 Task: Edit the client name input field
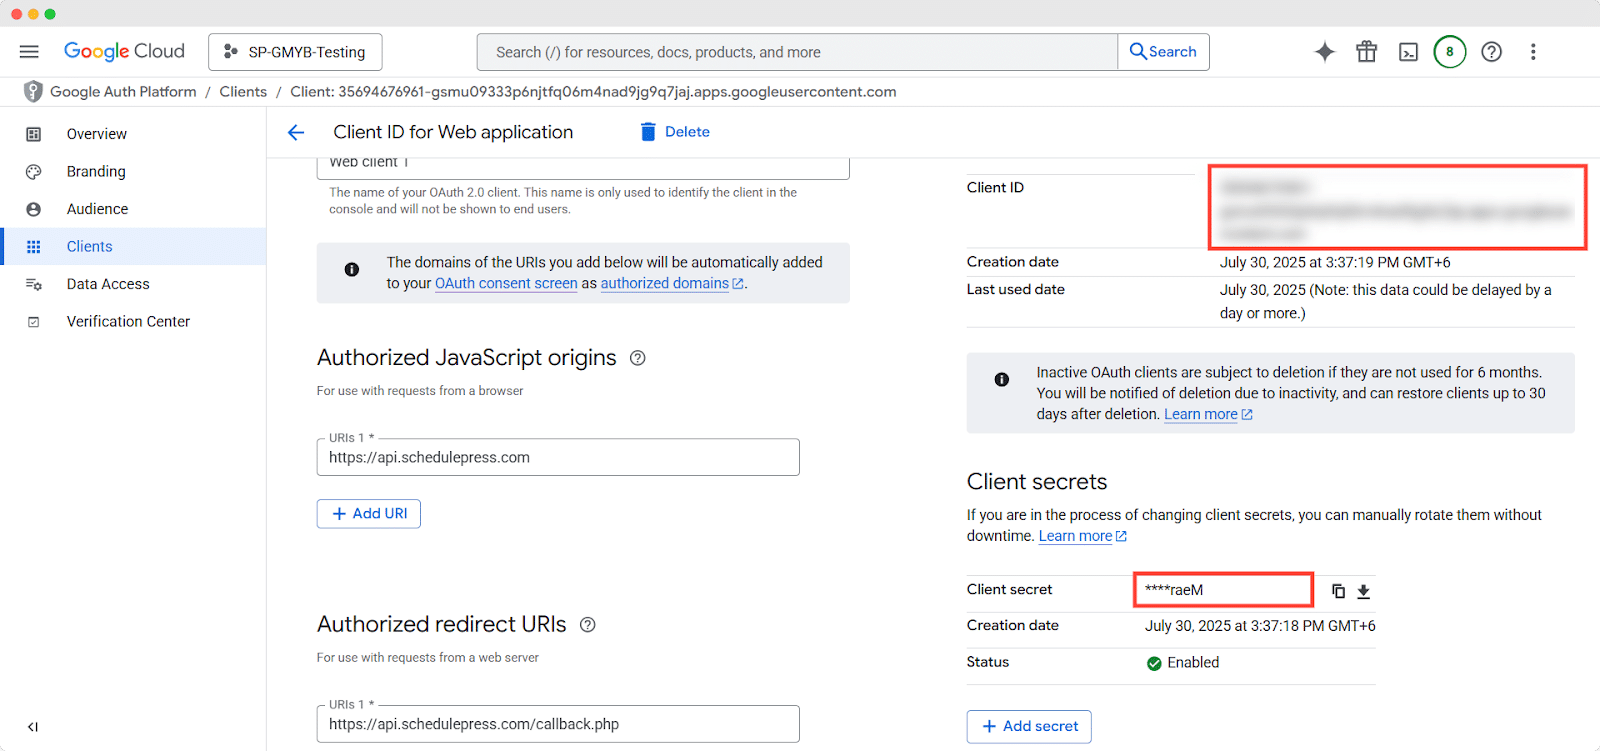(583, 166)
